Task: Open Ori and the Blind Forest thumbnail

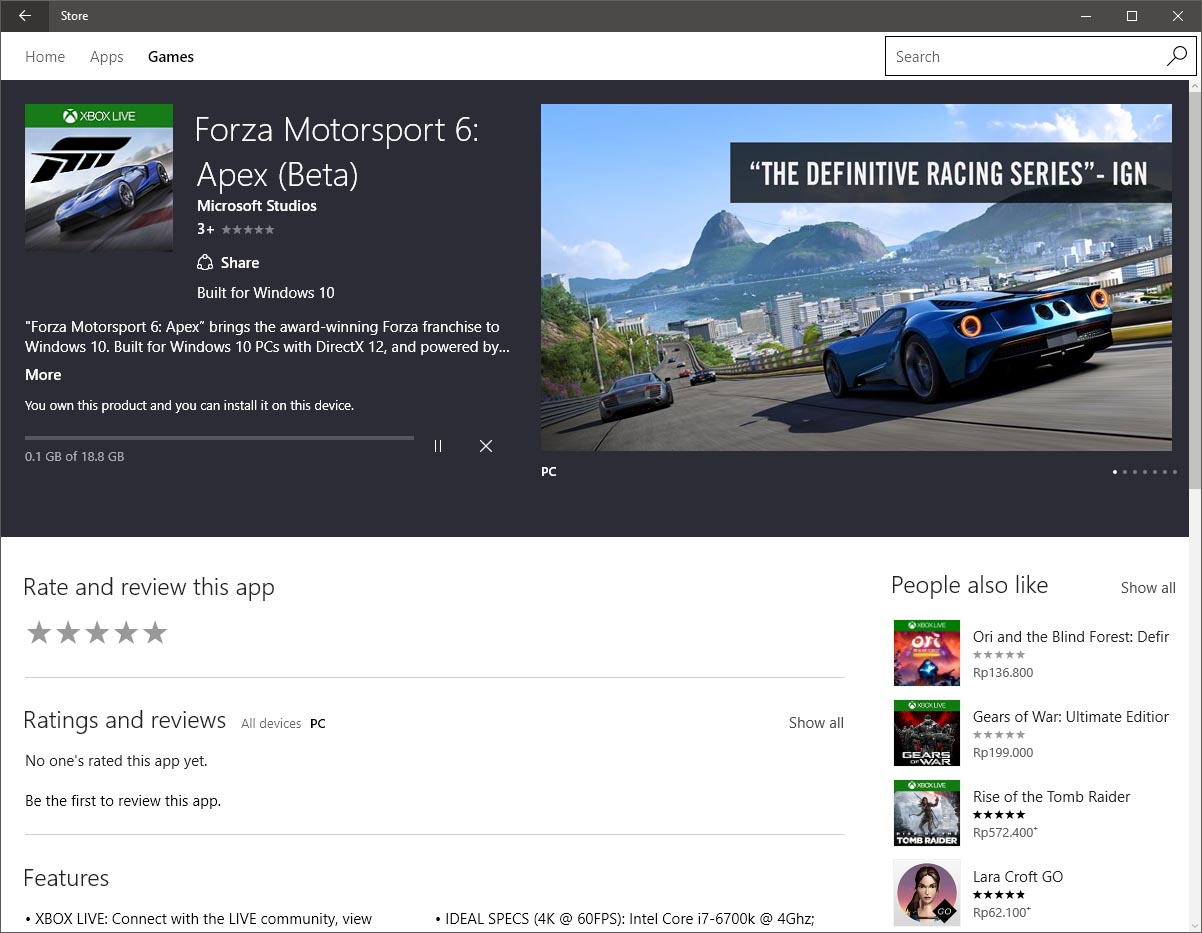Action: (926, 653)
